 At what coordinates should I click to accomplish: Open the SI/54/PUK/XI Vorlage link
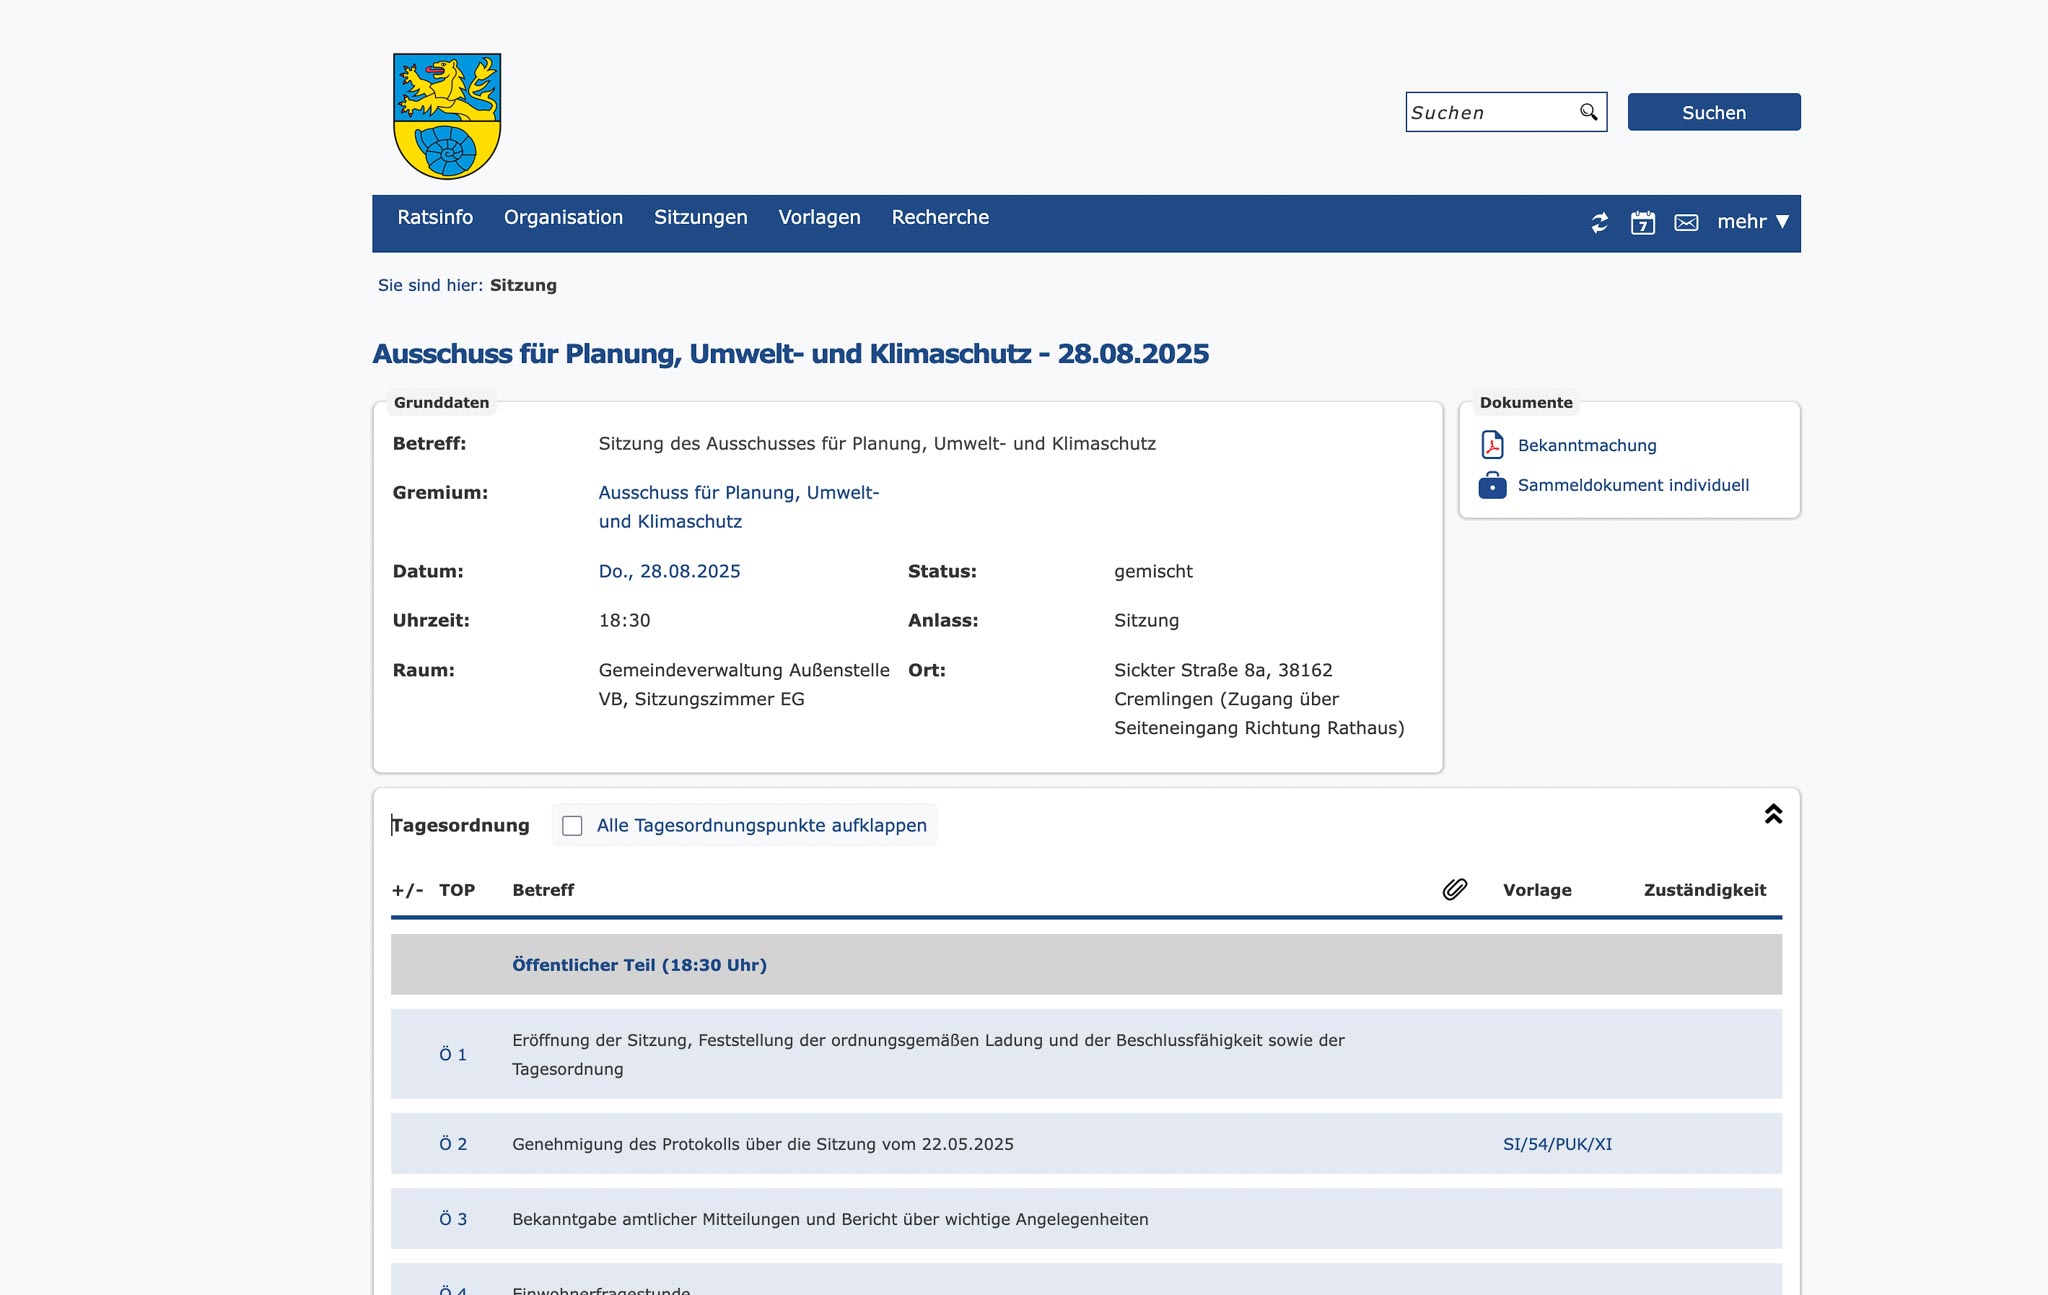[x=1557, y=1144]
